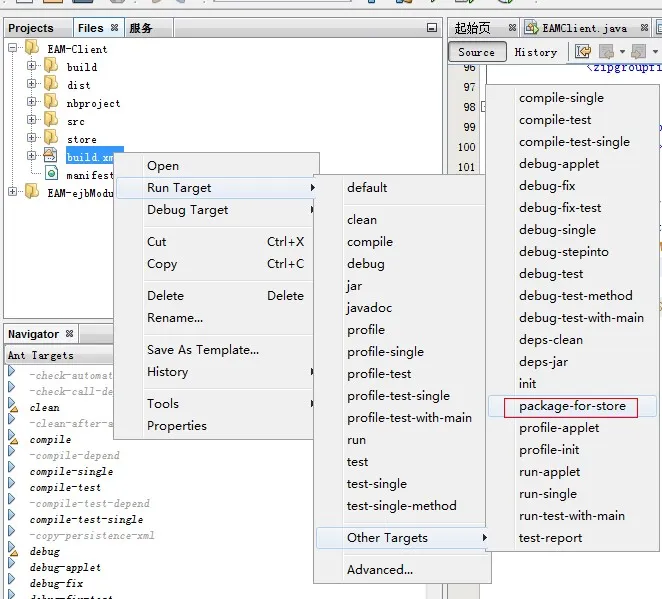The width and height of the screenshot is (662, 599).
Task: Toggle Source view in the editor
Action: click(476, 52)
